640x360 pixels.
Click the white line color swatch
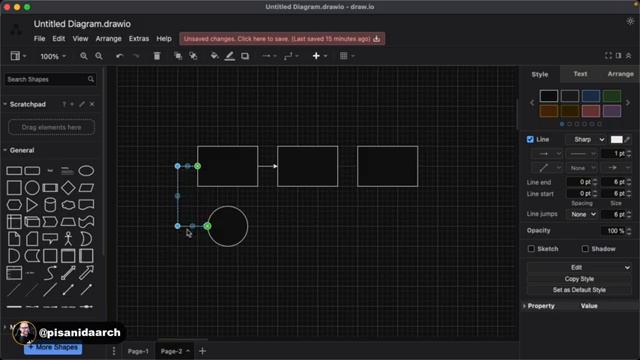click(616, 140)
